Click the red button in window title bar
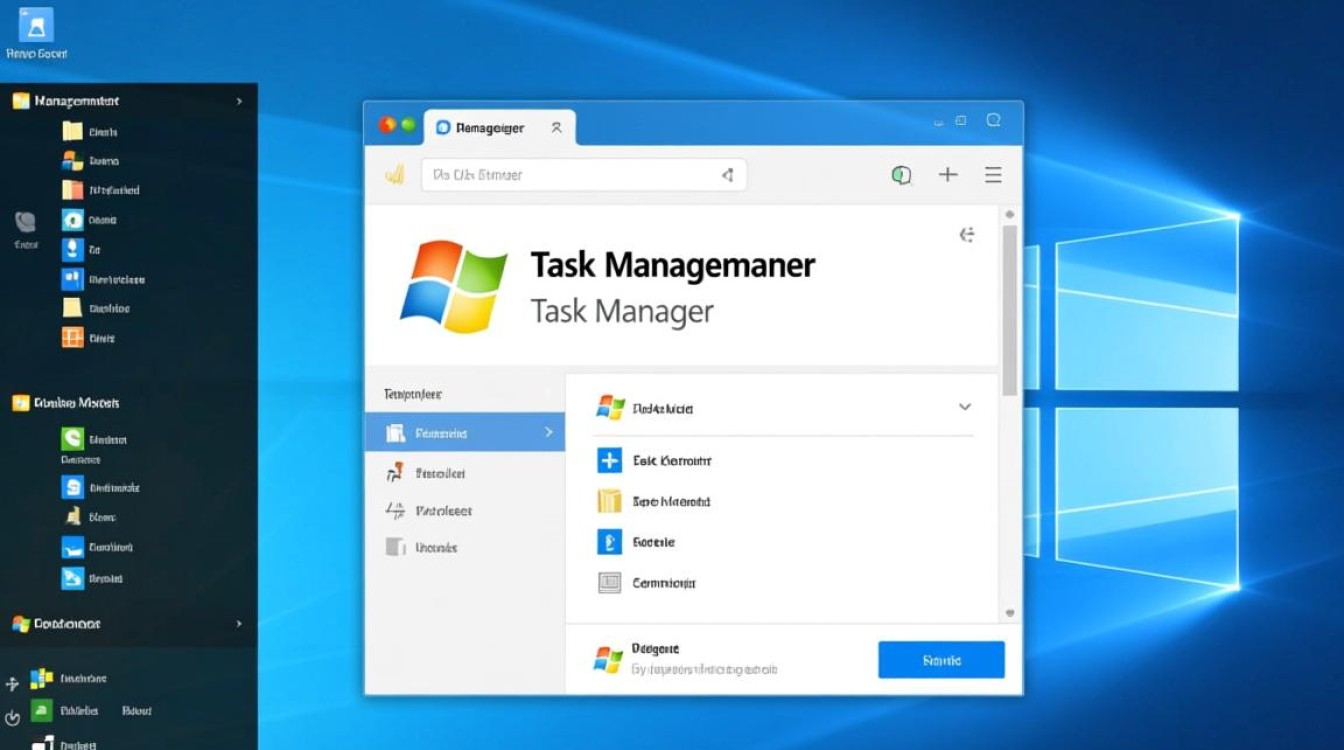The height and width of the screenshot is (750, 1344). 388,125
